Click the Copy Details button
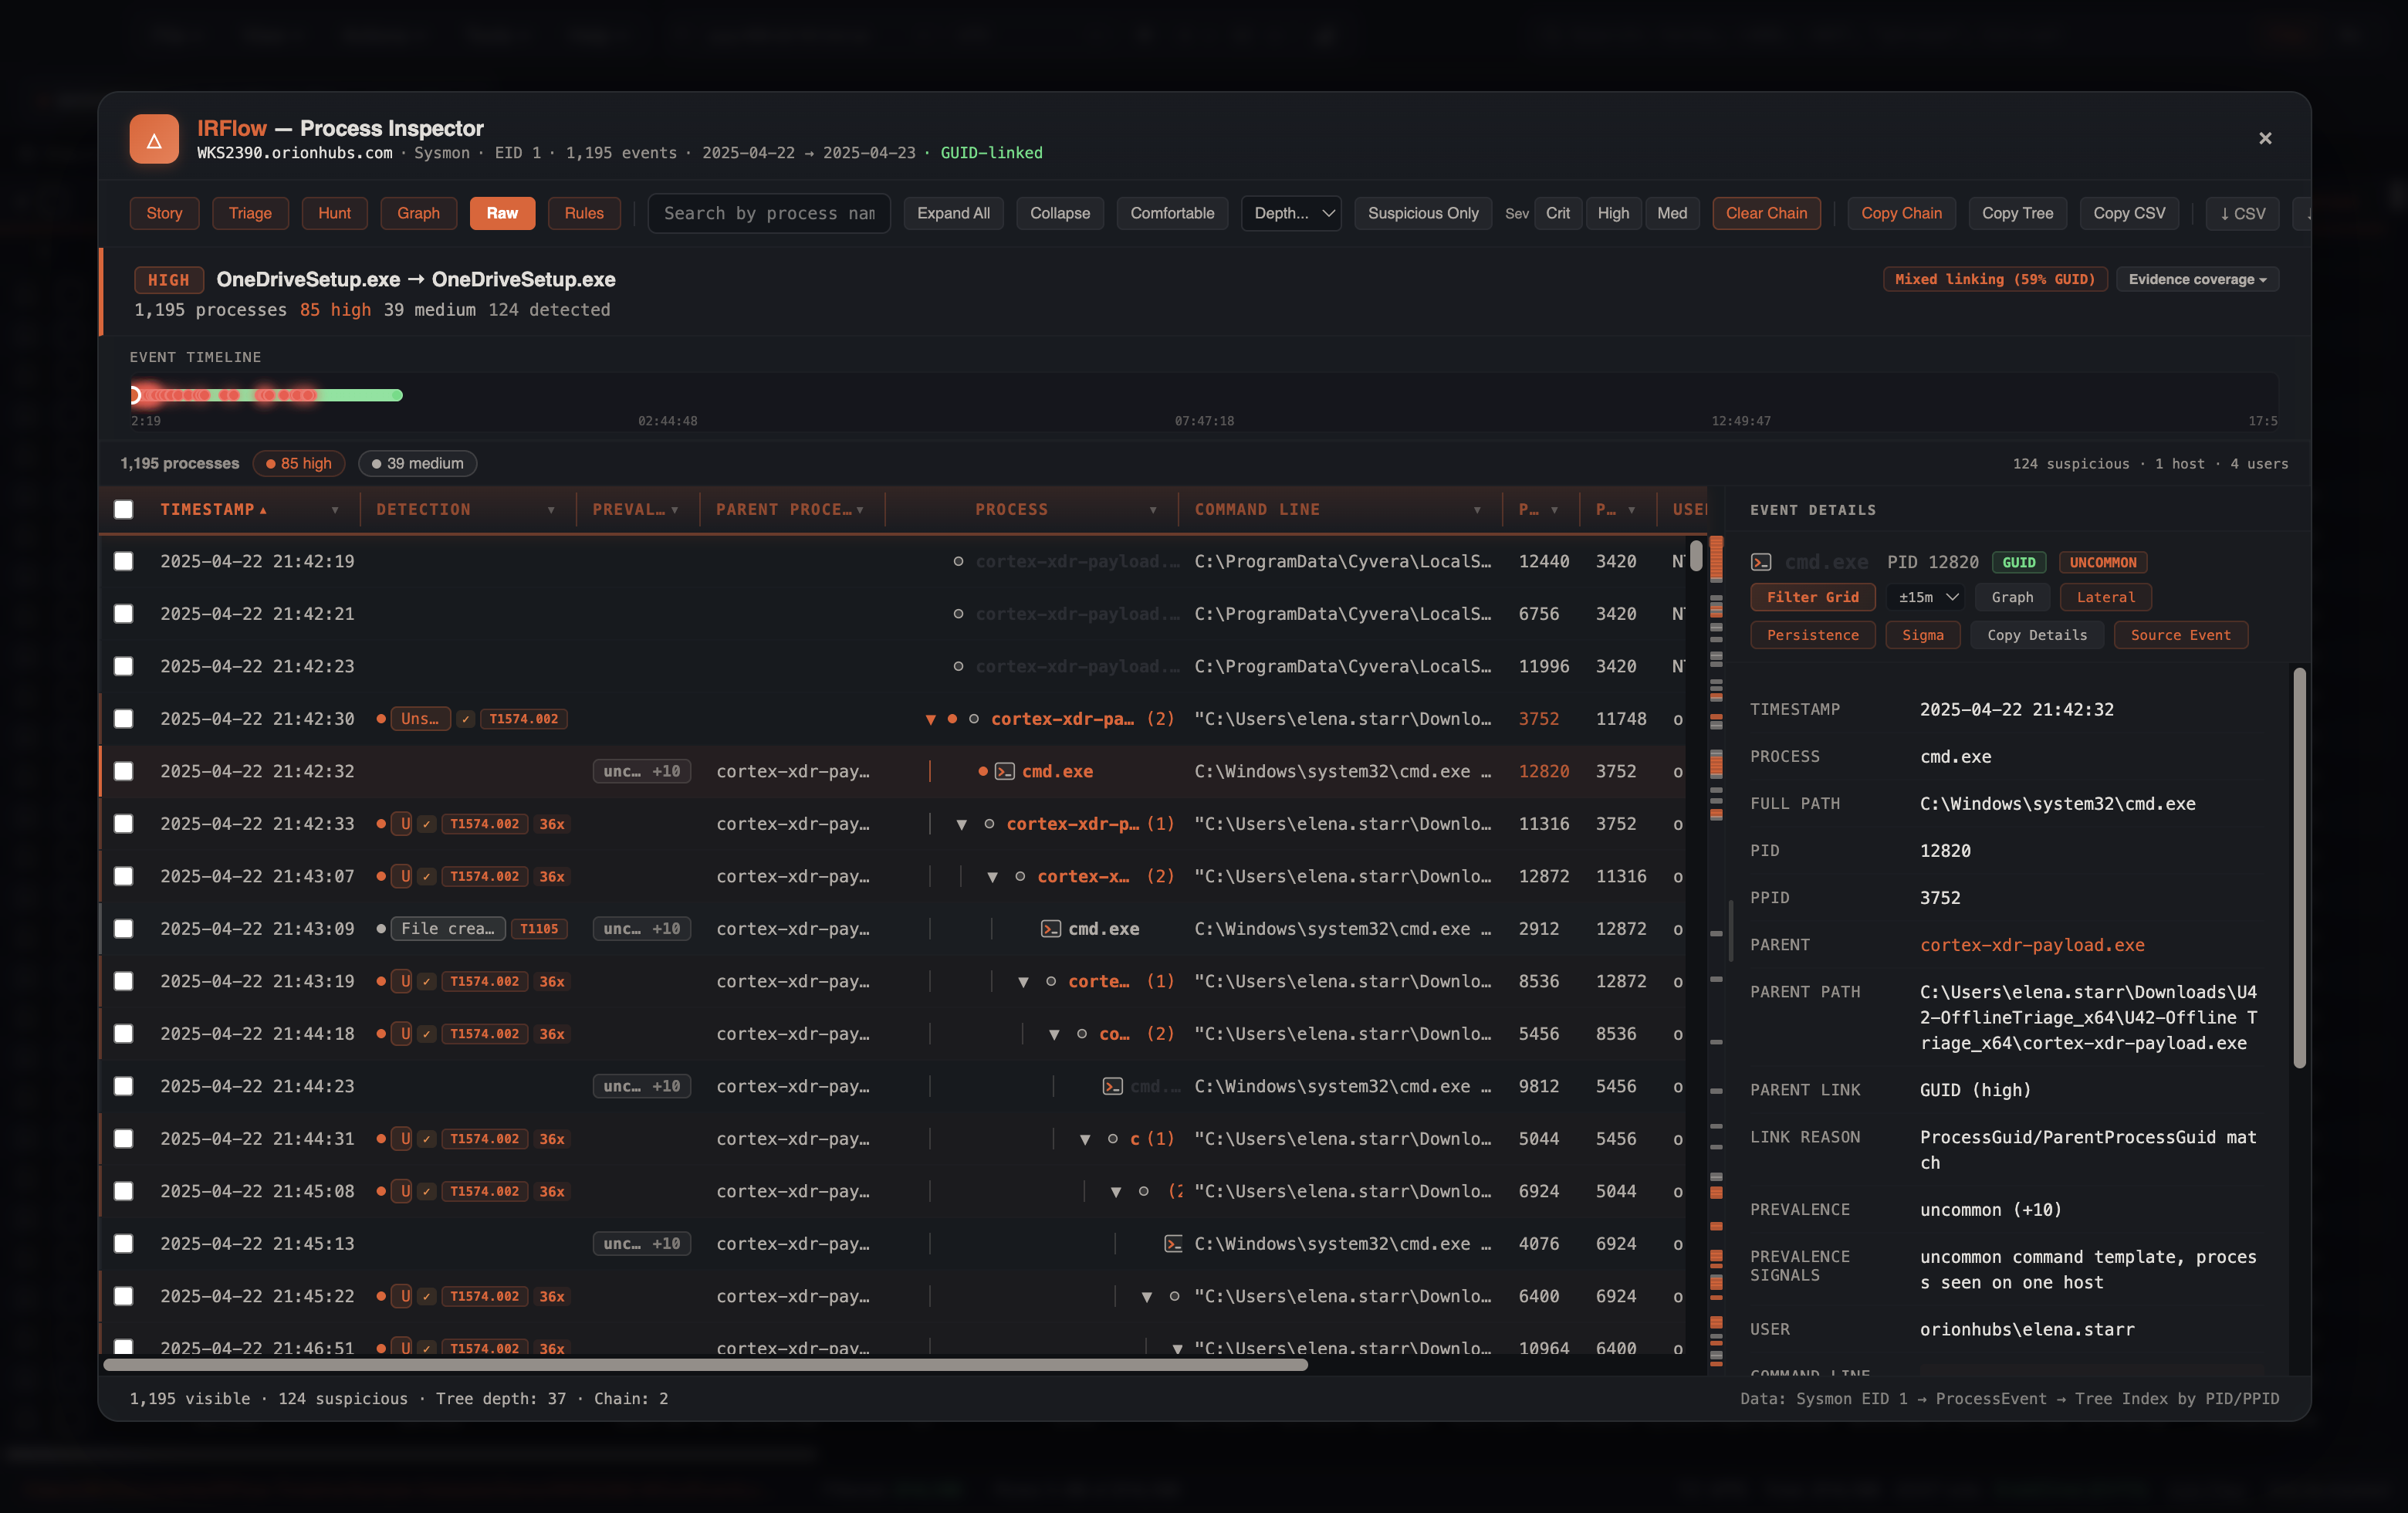Screen dimensions: 2408x1513 [x=2036, y=635]
